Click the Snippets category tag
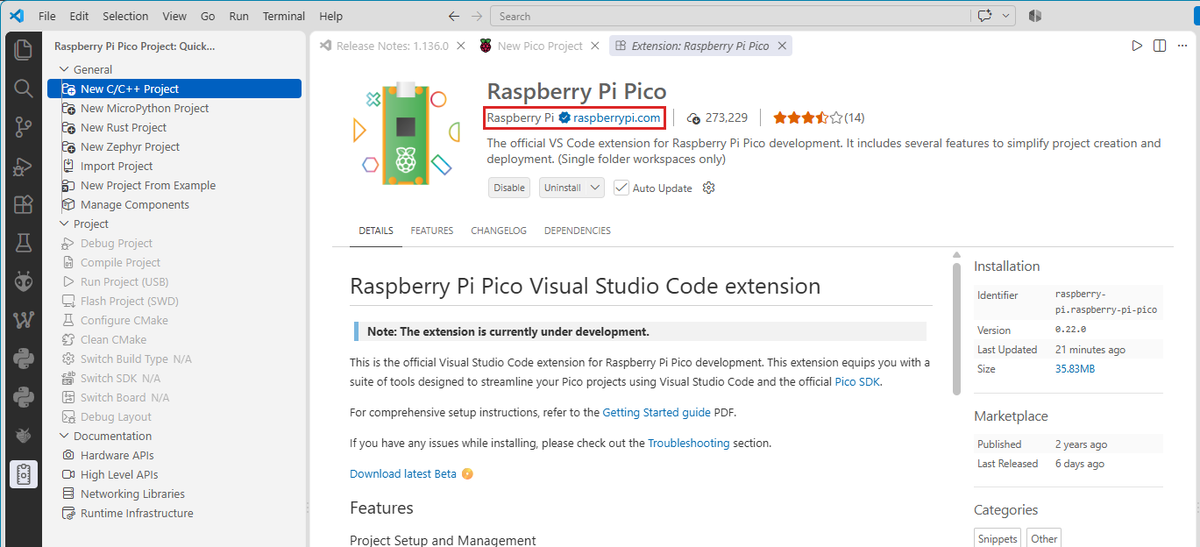This screenshot has width=1200, height=547. 998,538
